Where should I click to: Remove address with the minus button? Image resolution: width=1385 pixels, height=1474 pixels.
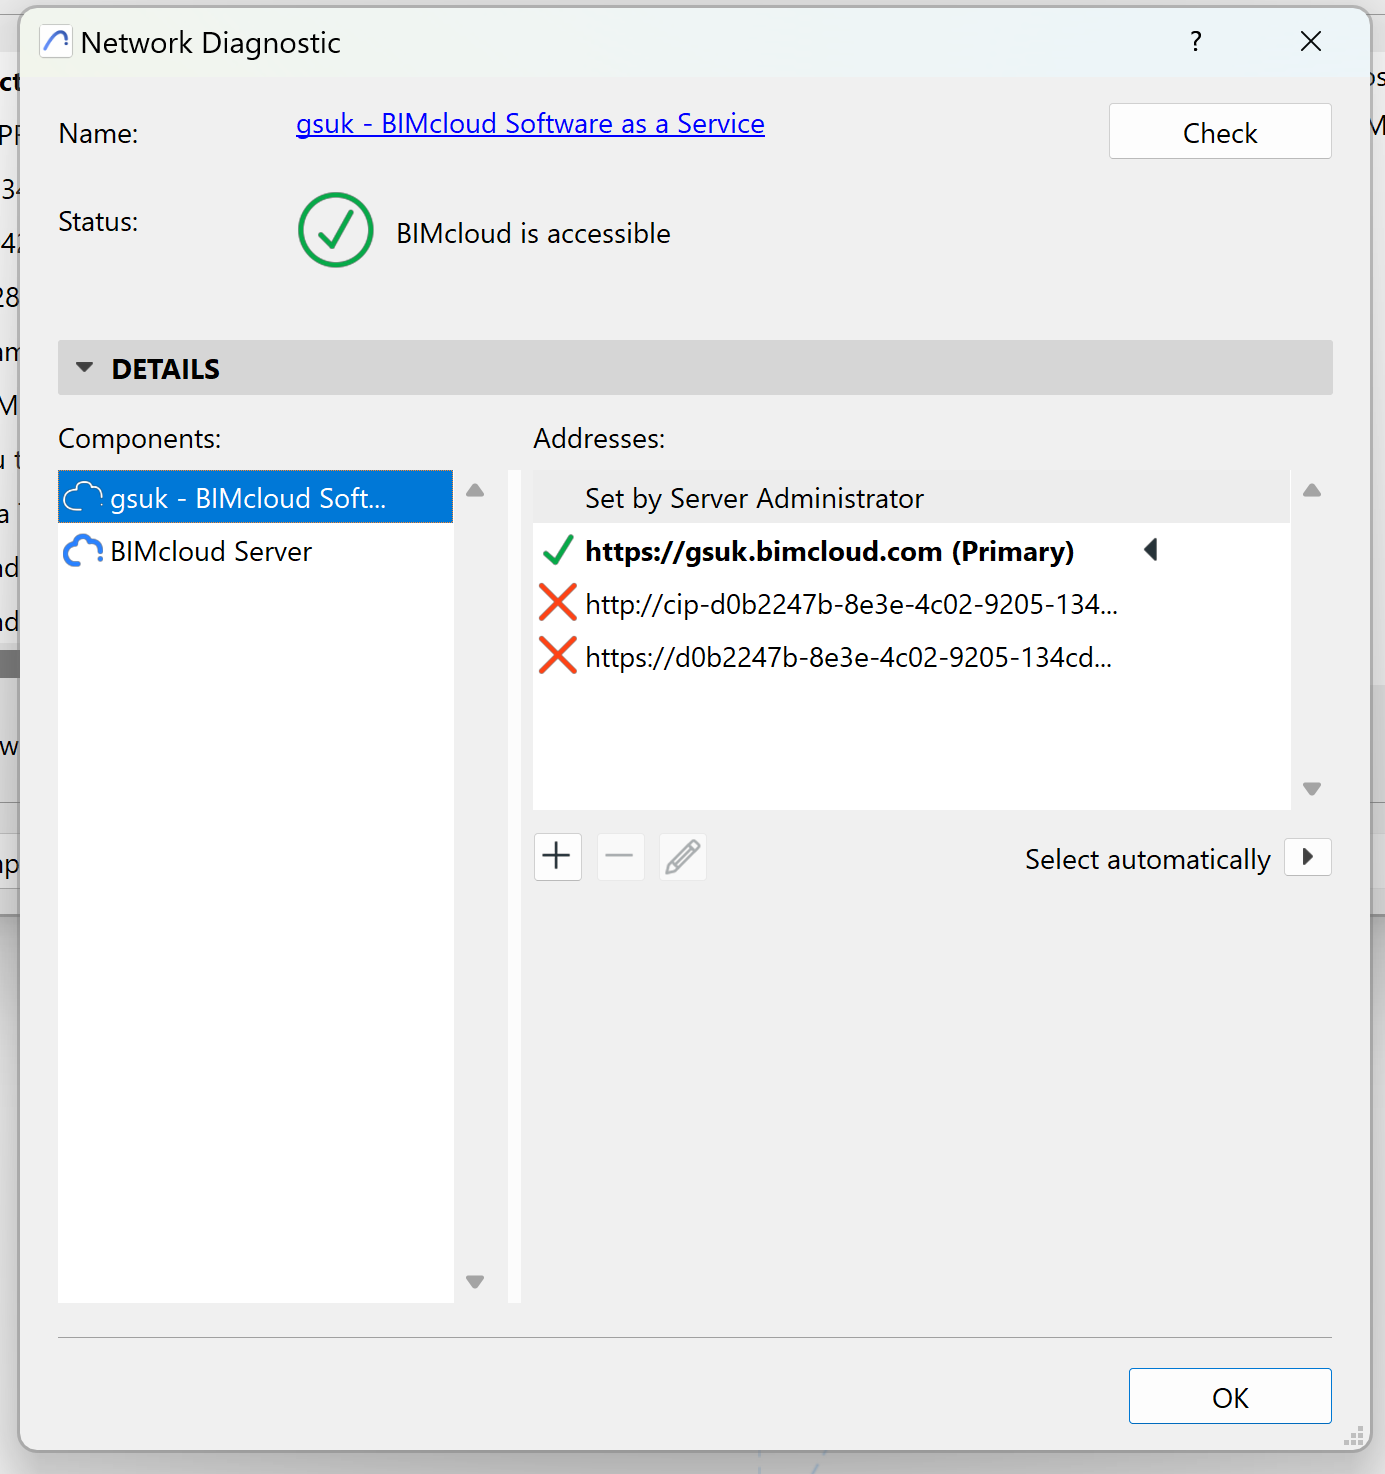pyautogui.click(x=621, y=857)
